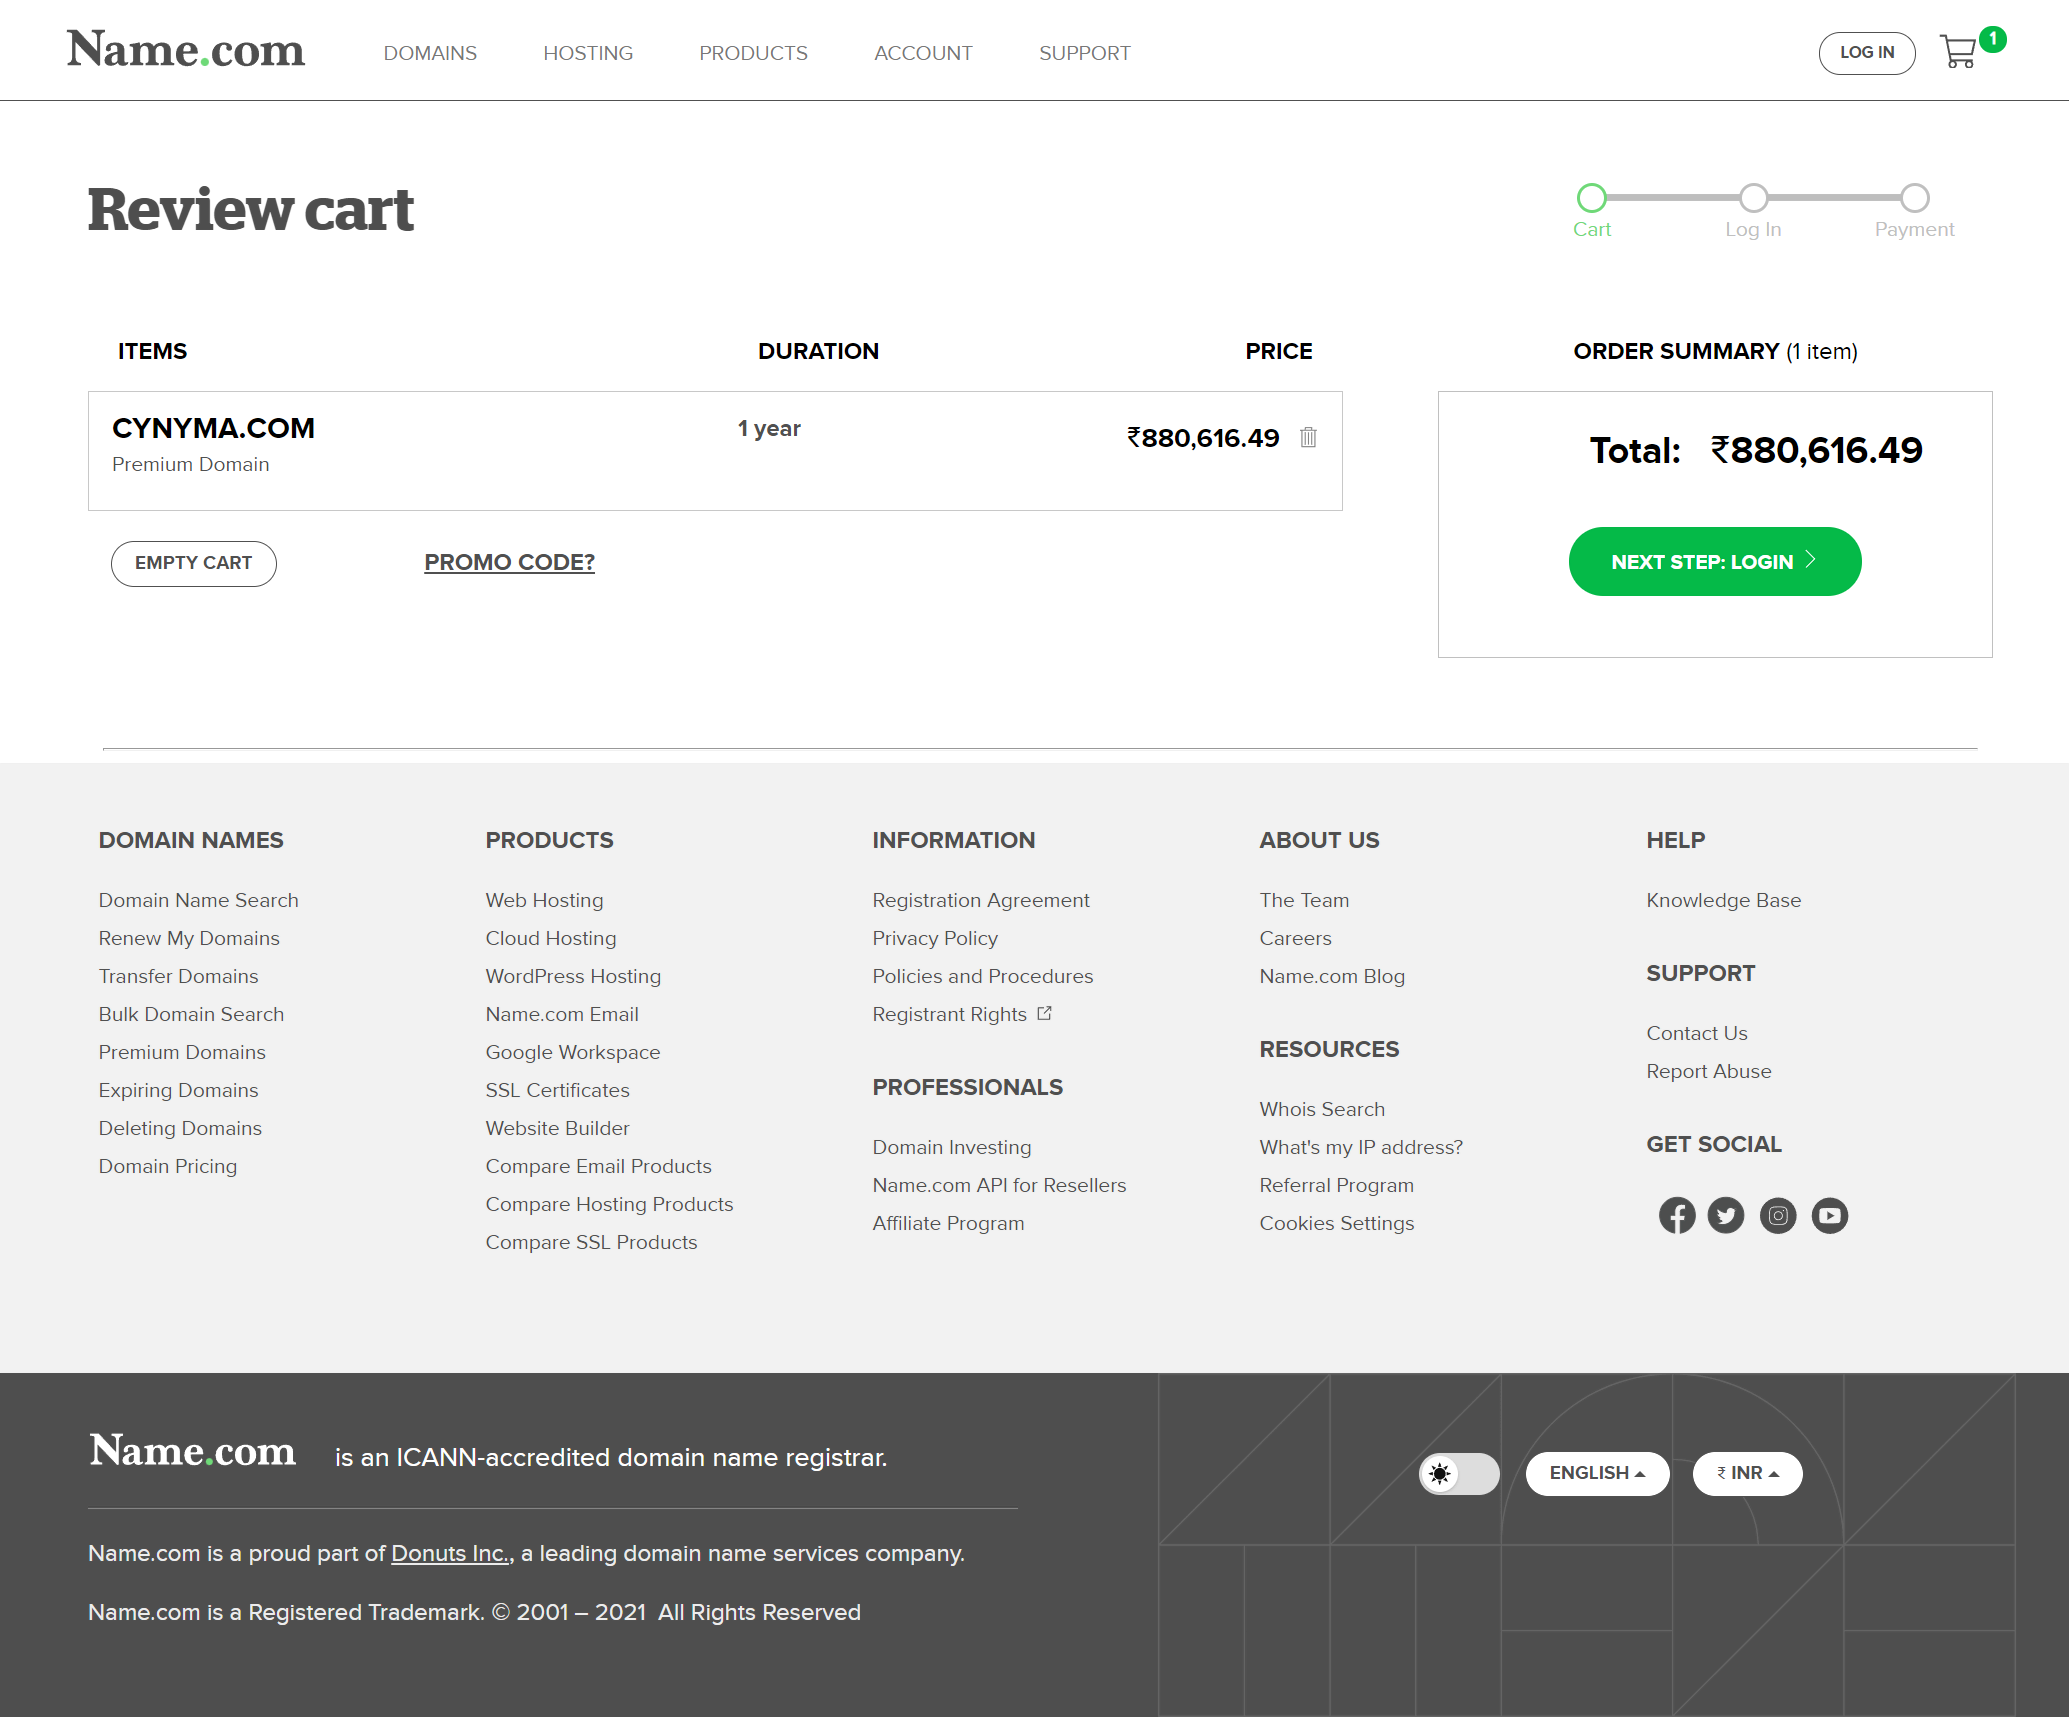Open the Deleting Domains link
2069x1717 pixels.
coord(180,1128)
